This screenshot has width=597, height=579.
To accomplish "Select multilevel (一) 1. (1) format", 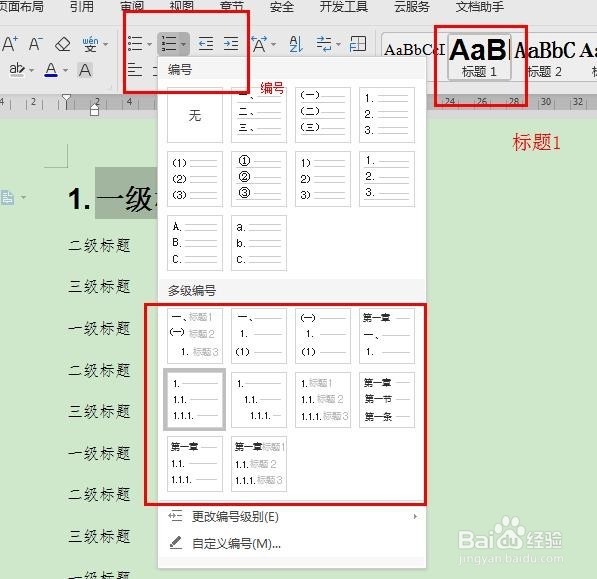I will point(323,335).
